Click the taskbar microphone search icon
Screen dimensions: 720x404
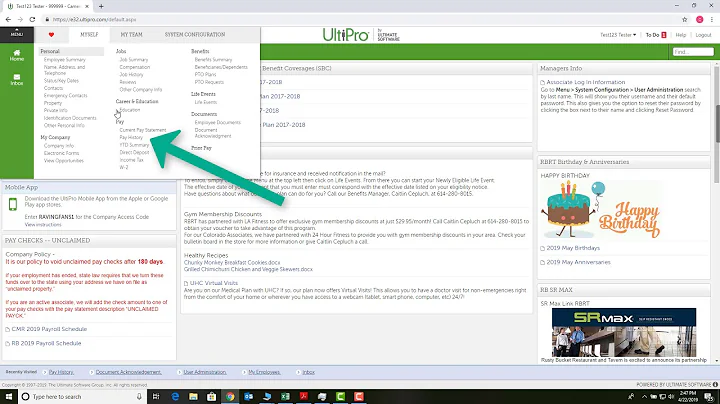pyautogui.click(x=139, y=396)
